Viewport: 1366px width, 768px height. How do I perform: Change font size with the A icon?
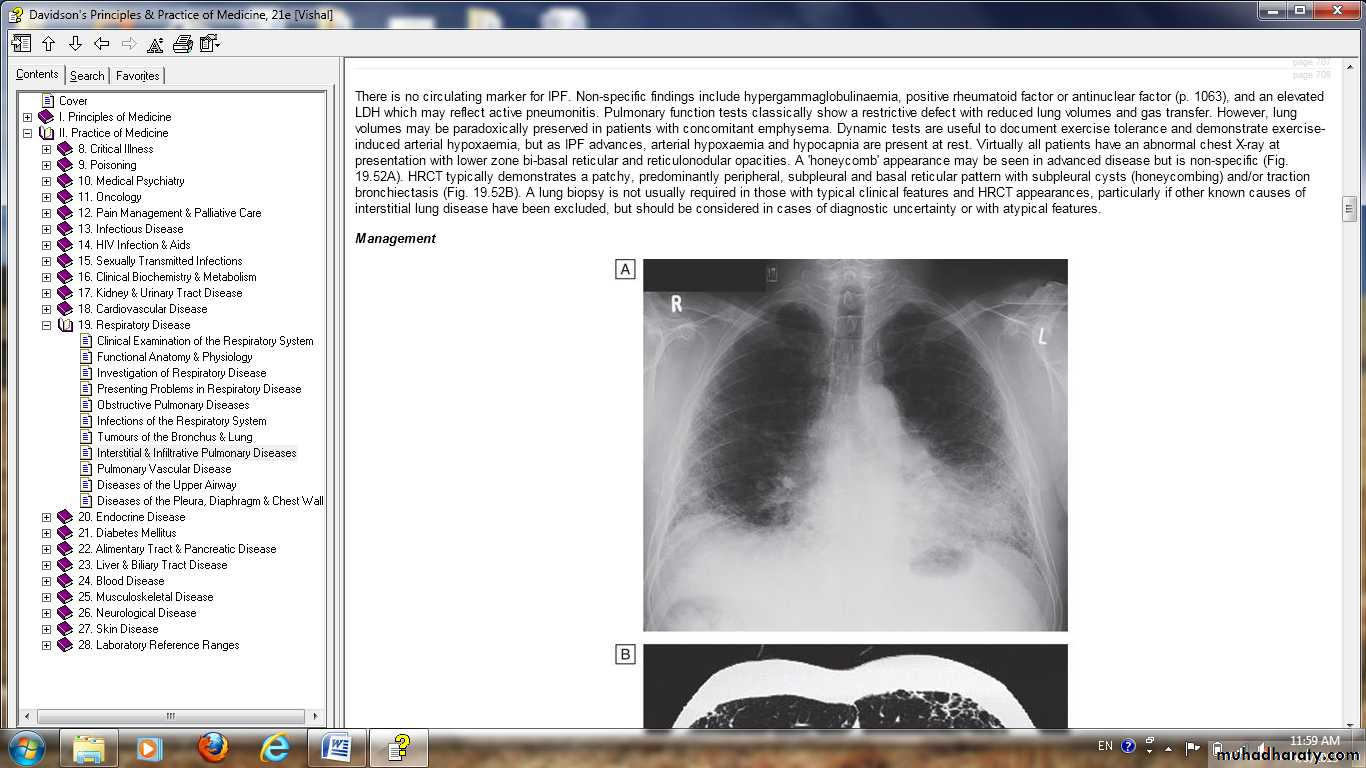click(x=155, y=44)
